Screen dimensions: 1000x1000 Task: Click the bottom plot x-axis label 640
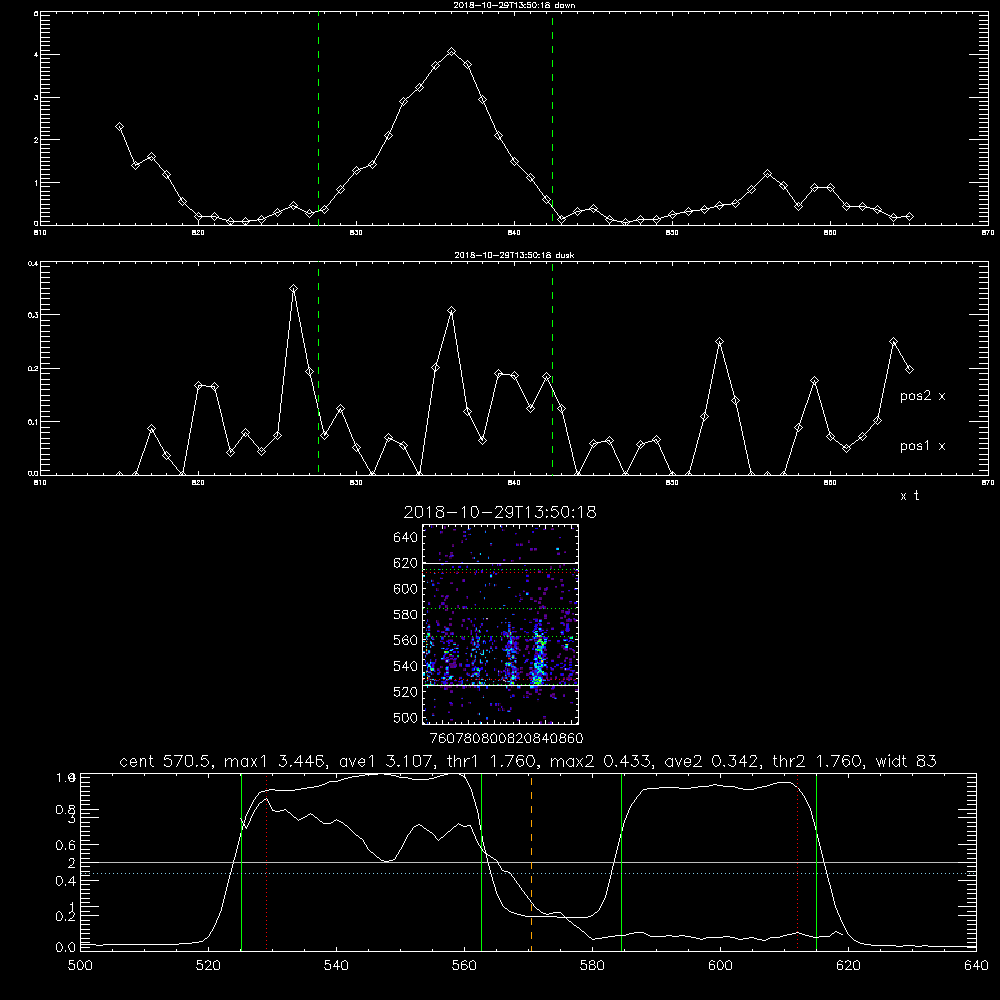tap(976, 966)
